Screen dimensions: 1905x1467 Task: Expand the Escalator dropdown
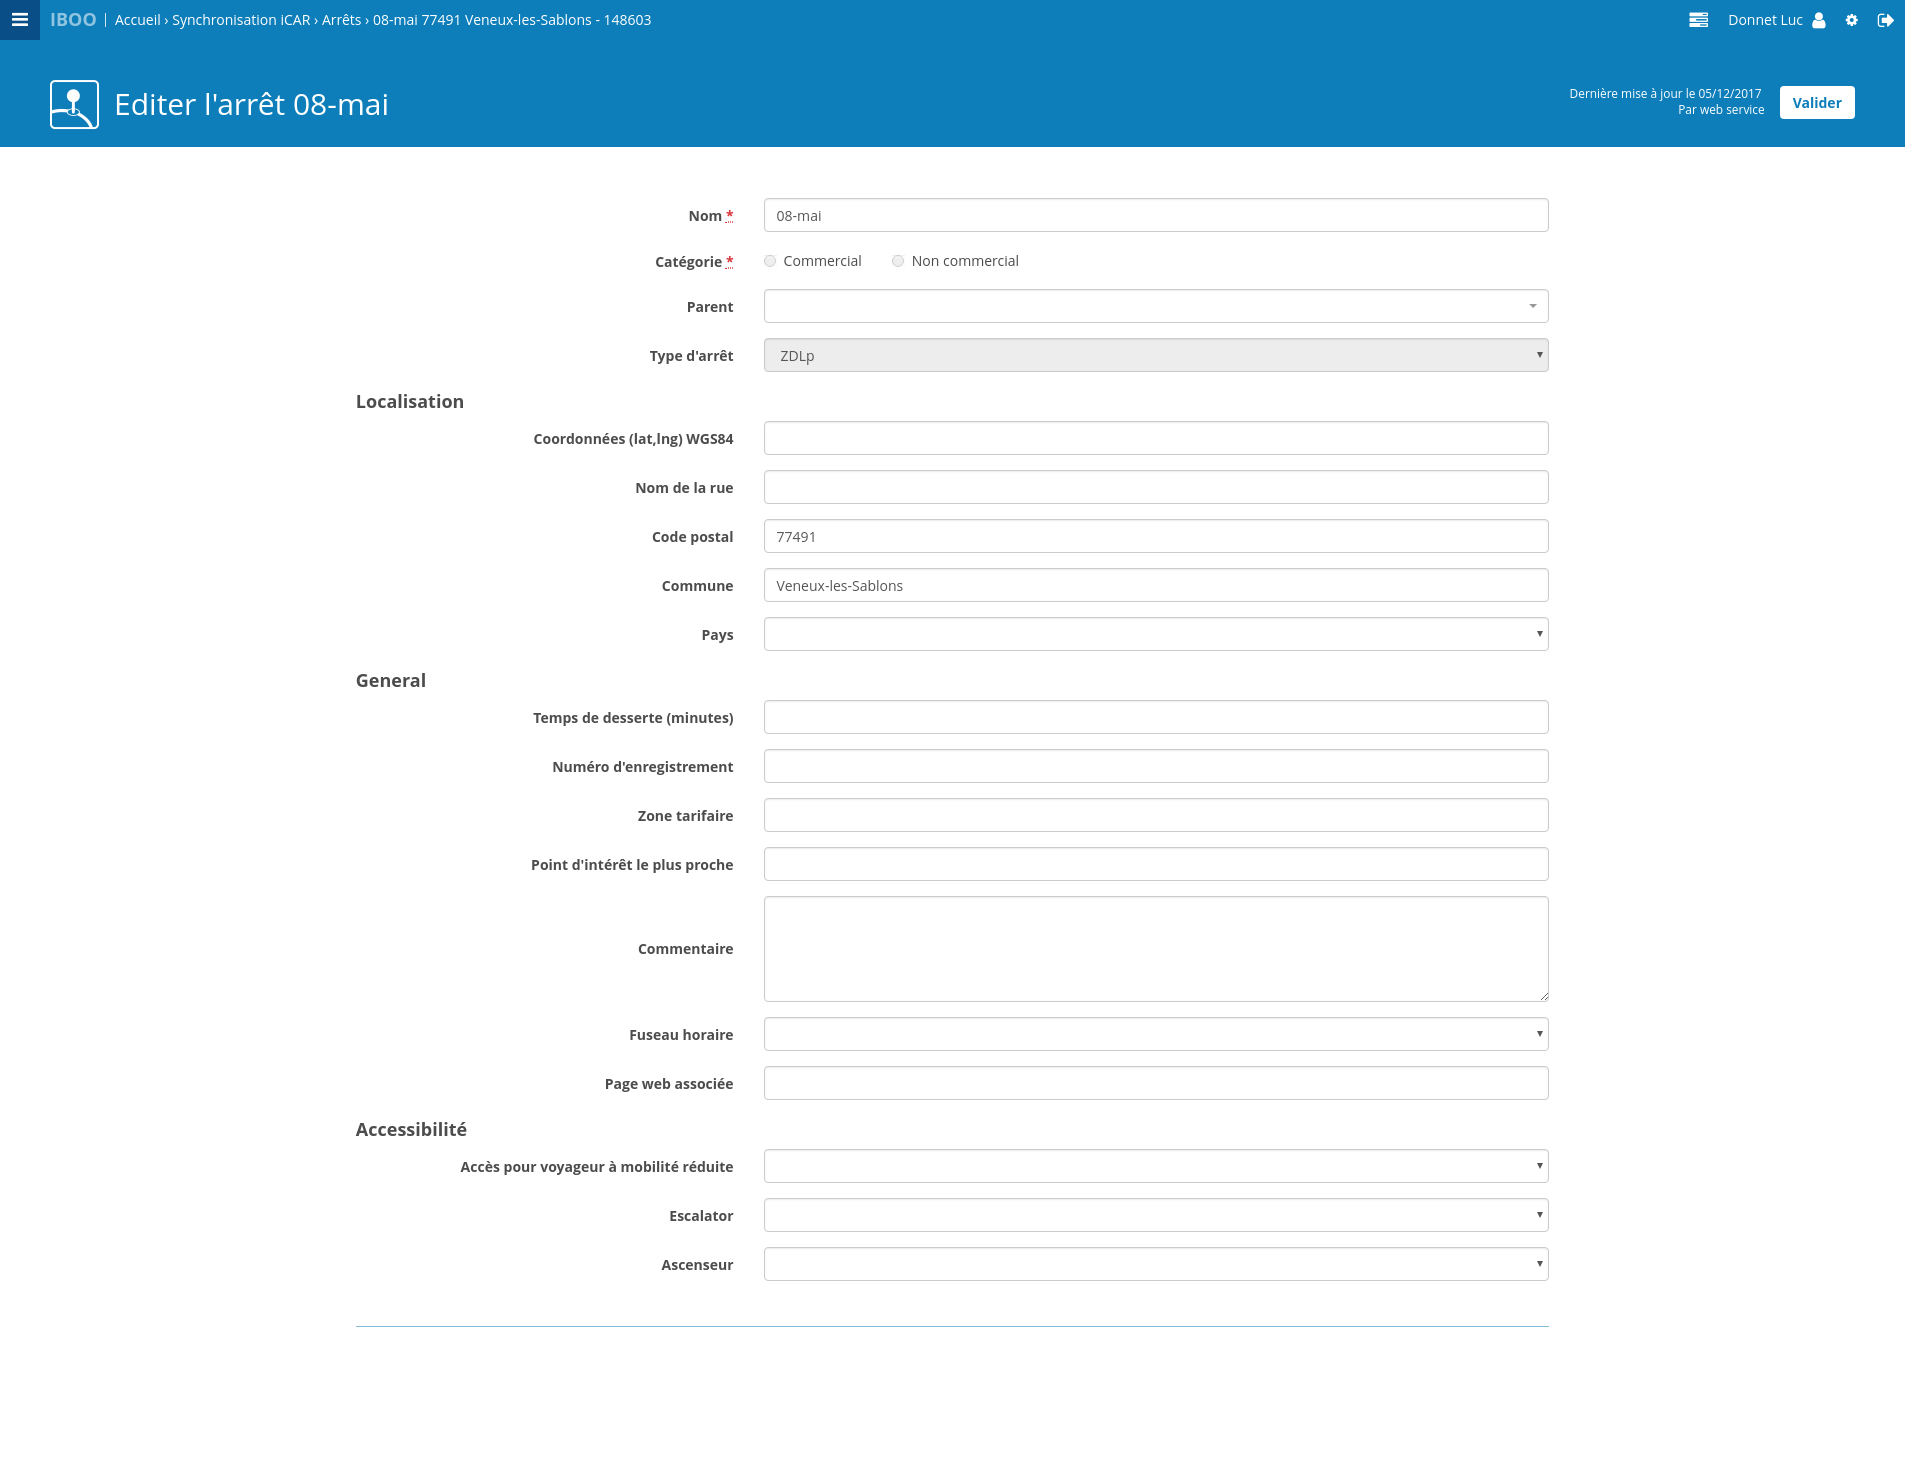coord(1155,1215)
